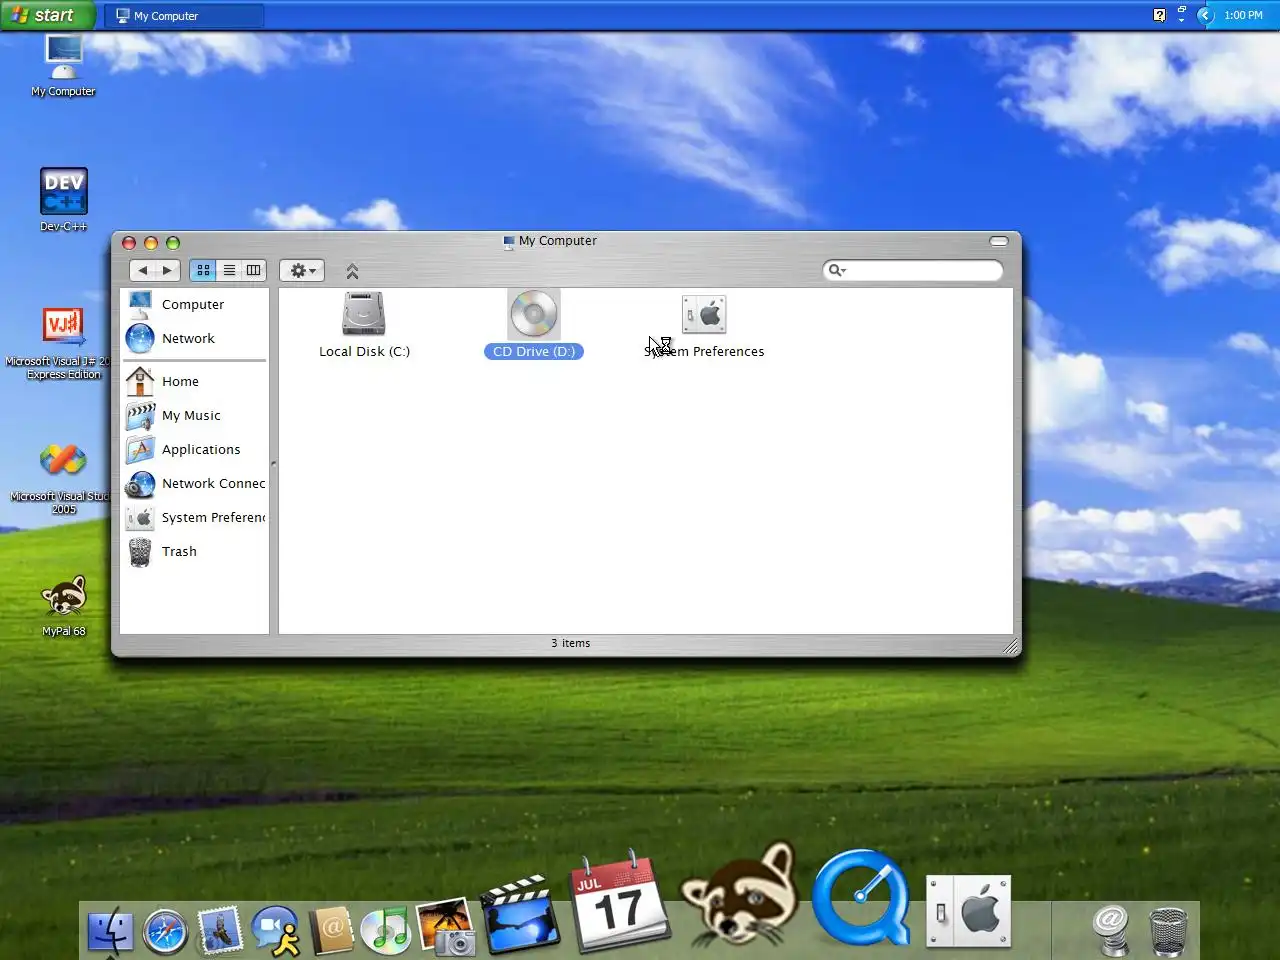Open iMovie clapperboard icon in dock

(520, 915)
